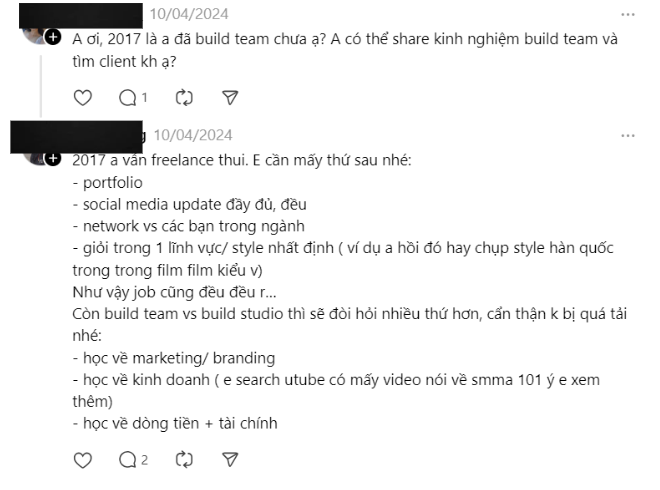Reply to the freelance advice post
660x490 pixels.
pyautogui.click(x=128, y=460)
